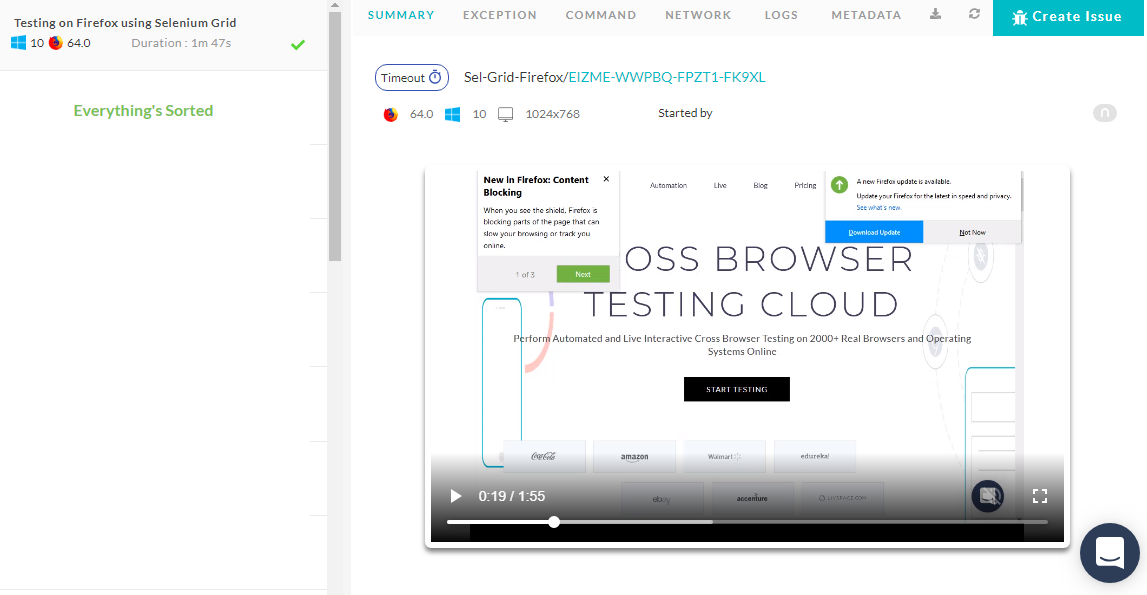Viewport: 1147px width, 595px height.
Task: Click the video progress slider handle
Action: tap(554, 522)
